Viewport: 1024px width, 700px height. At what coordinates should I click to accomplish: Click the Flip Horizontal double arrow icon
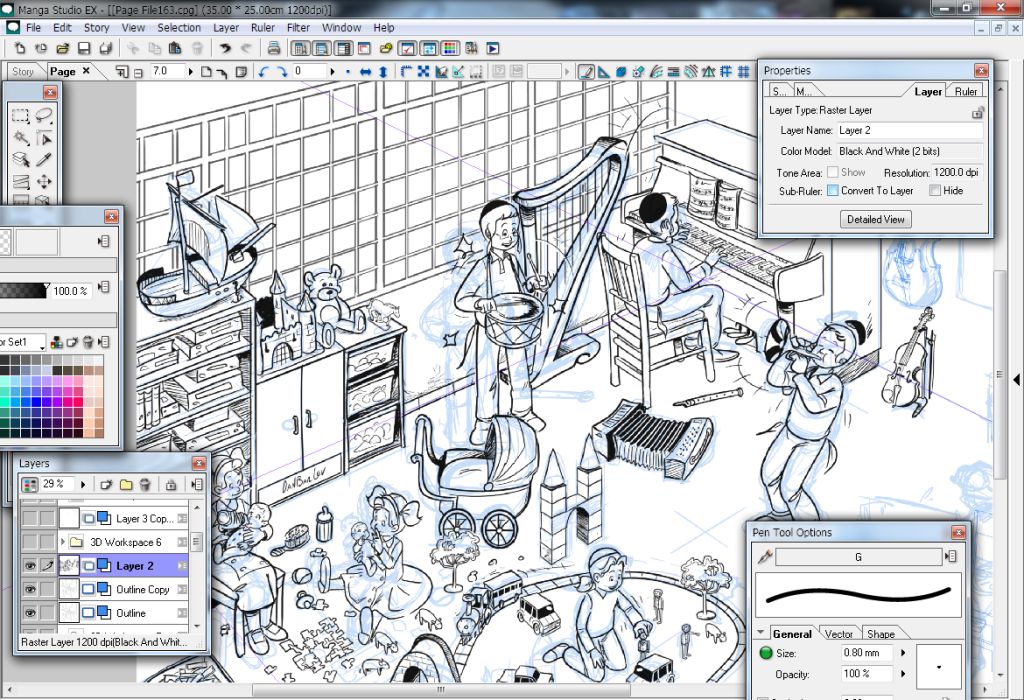(365, 71)
